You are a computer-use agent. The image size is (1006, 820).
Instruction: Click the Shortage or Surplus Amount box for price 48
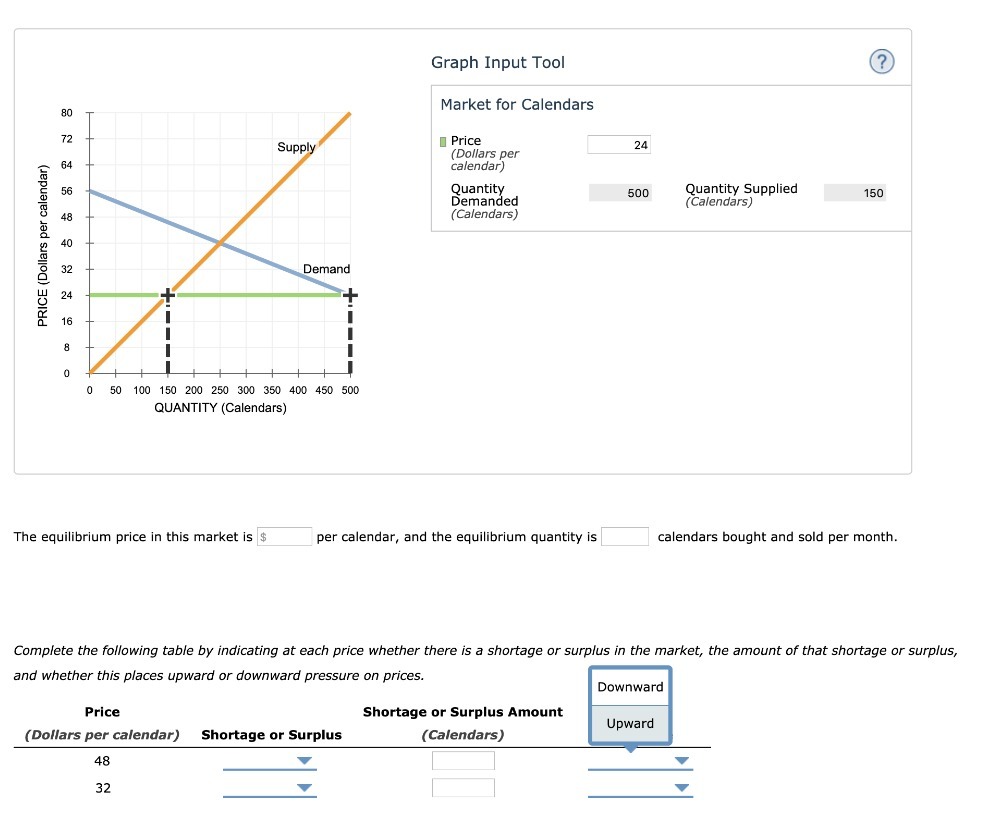[463, 761]
